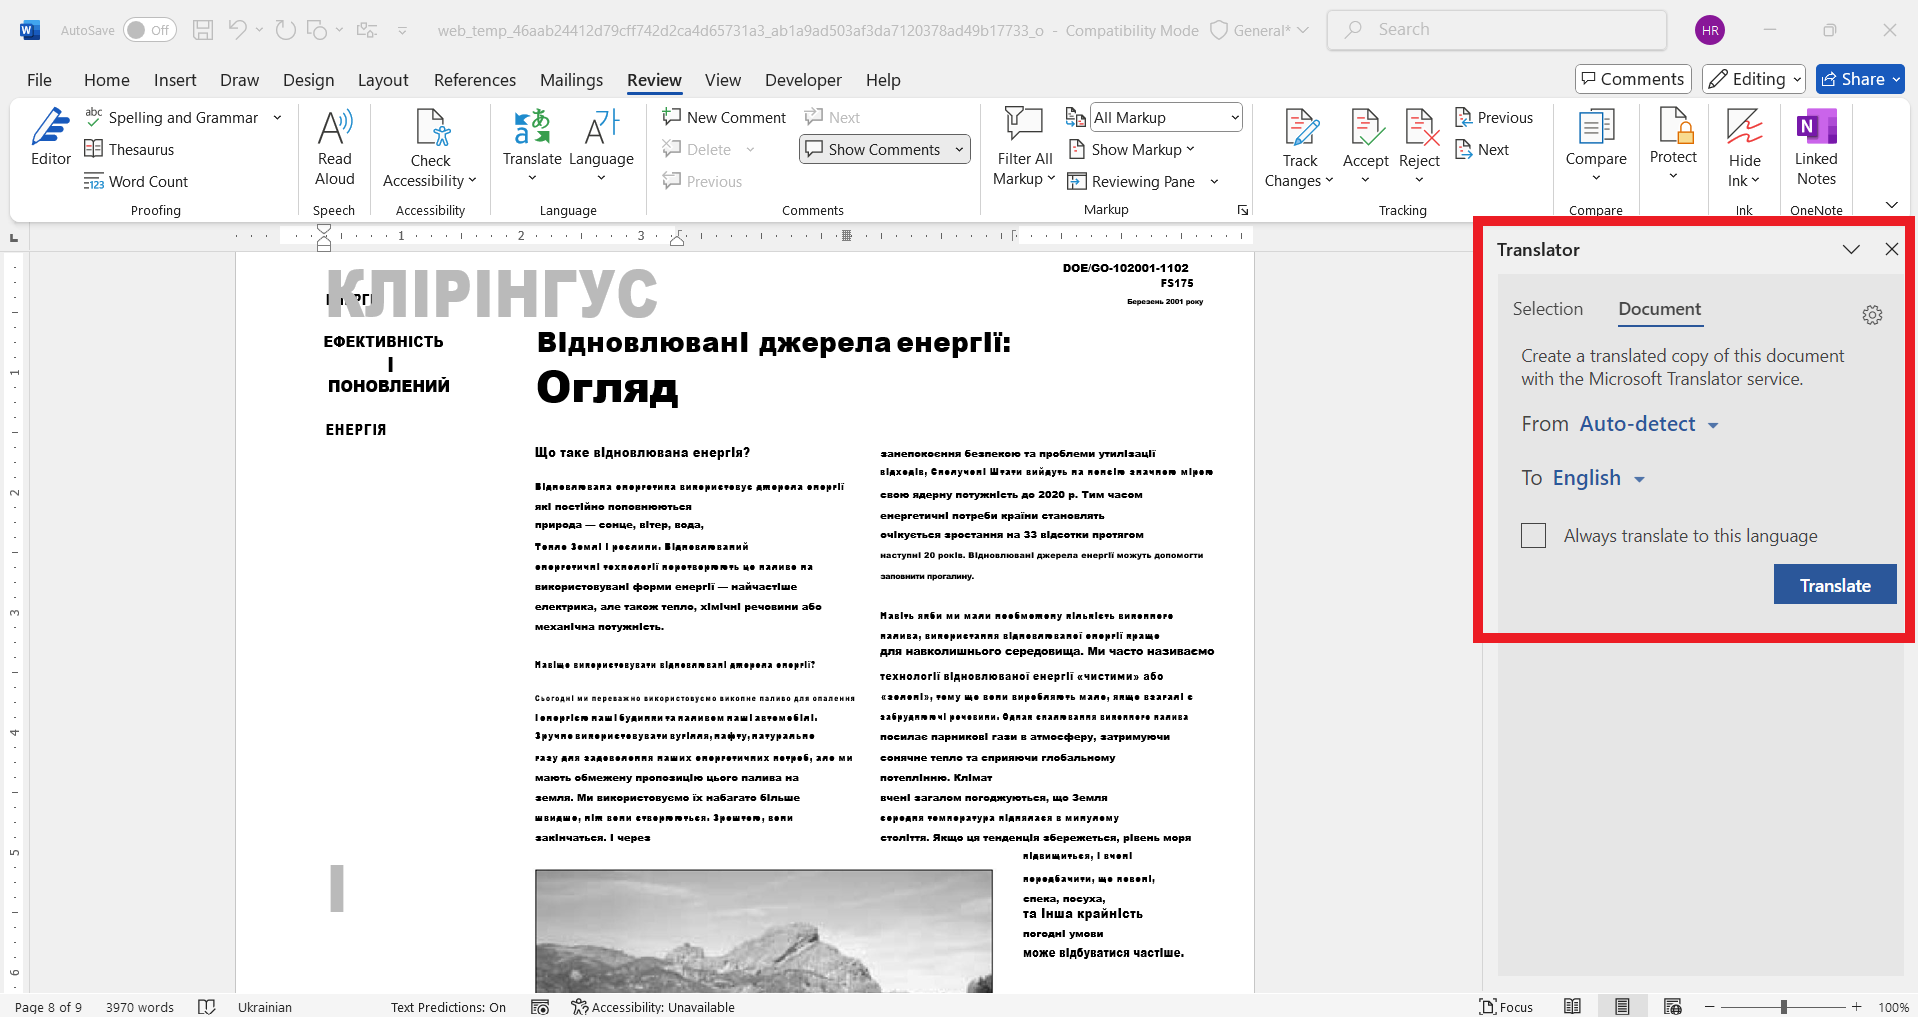
Task: Click Text Predictions: On status
Action: [x=448, y=1007]
